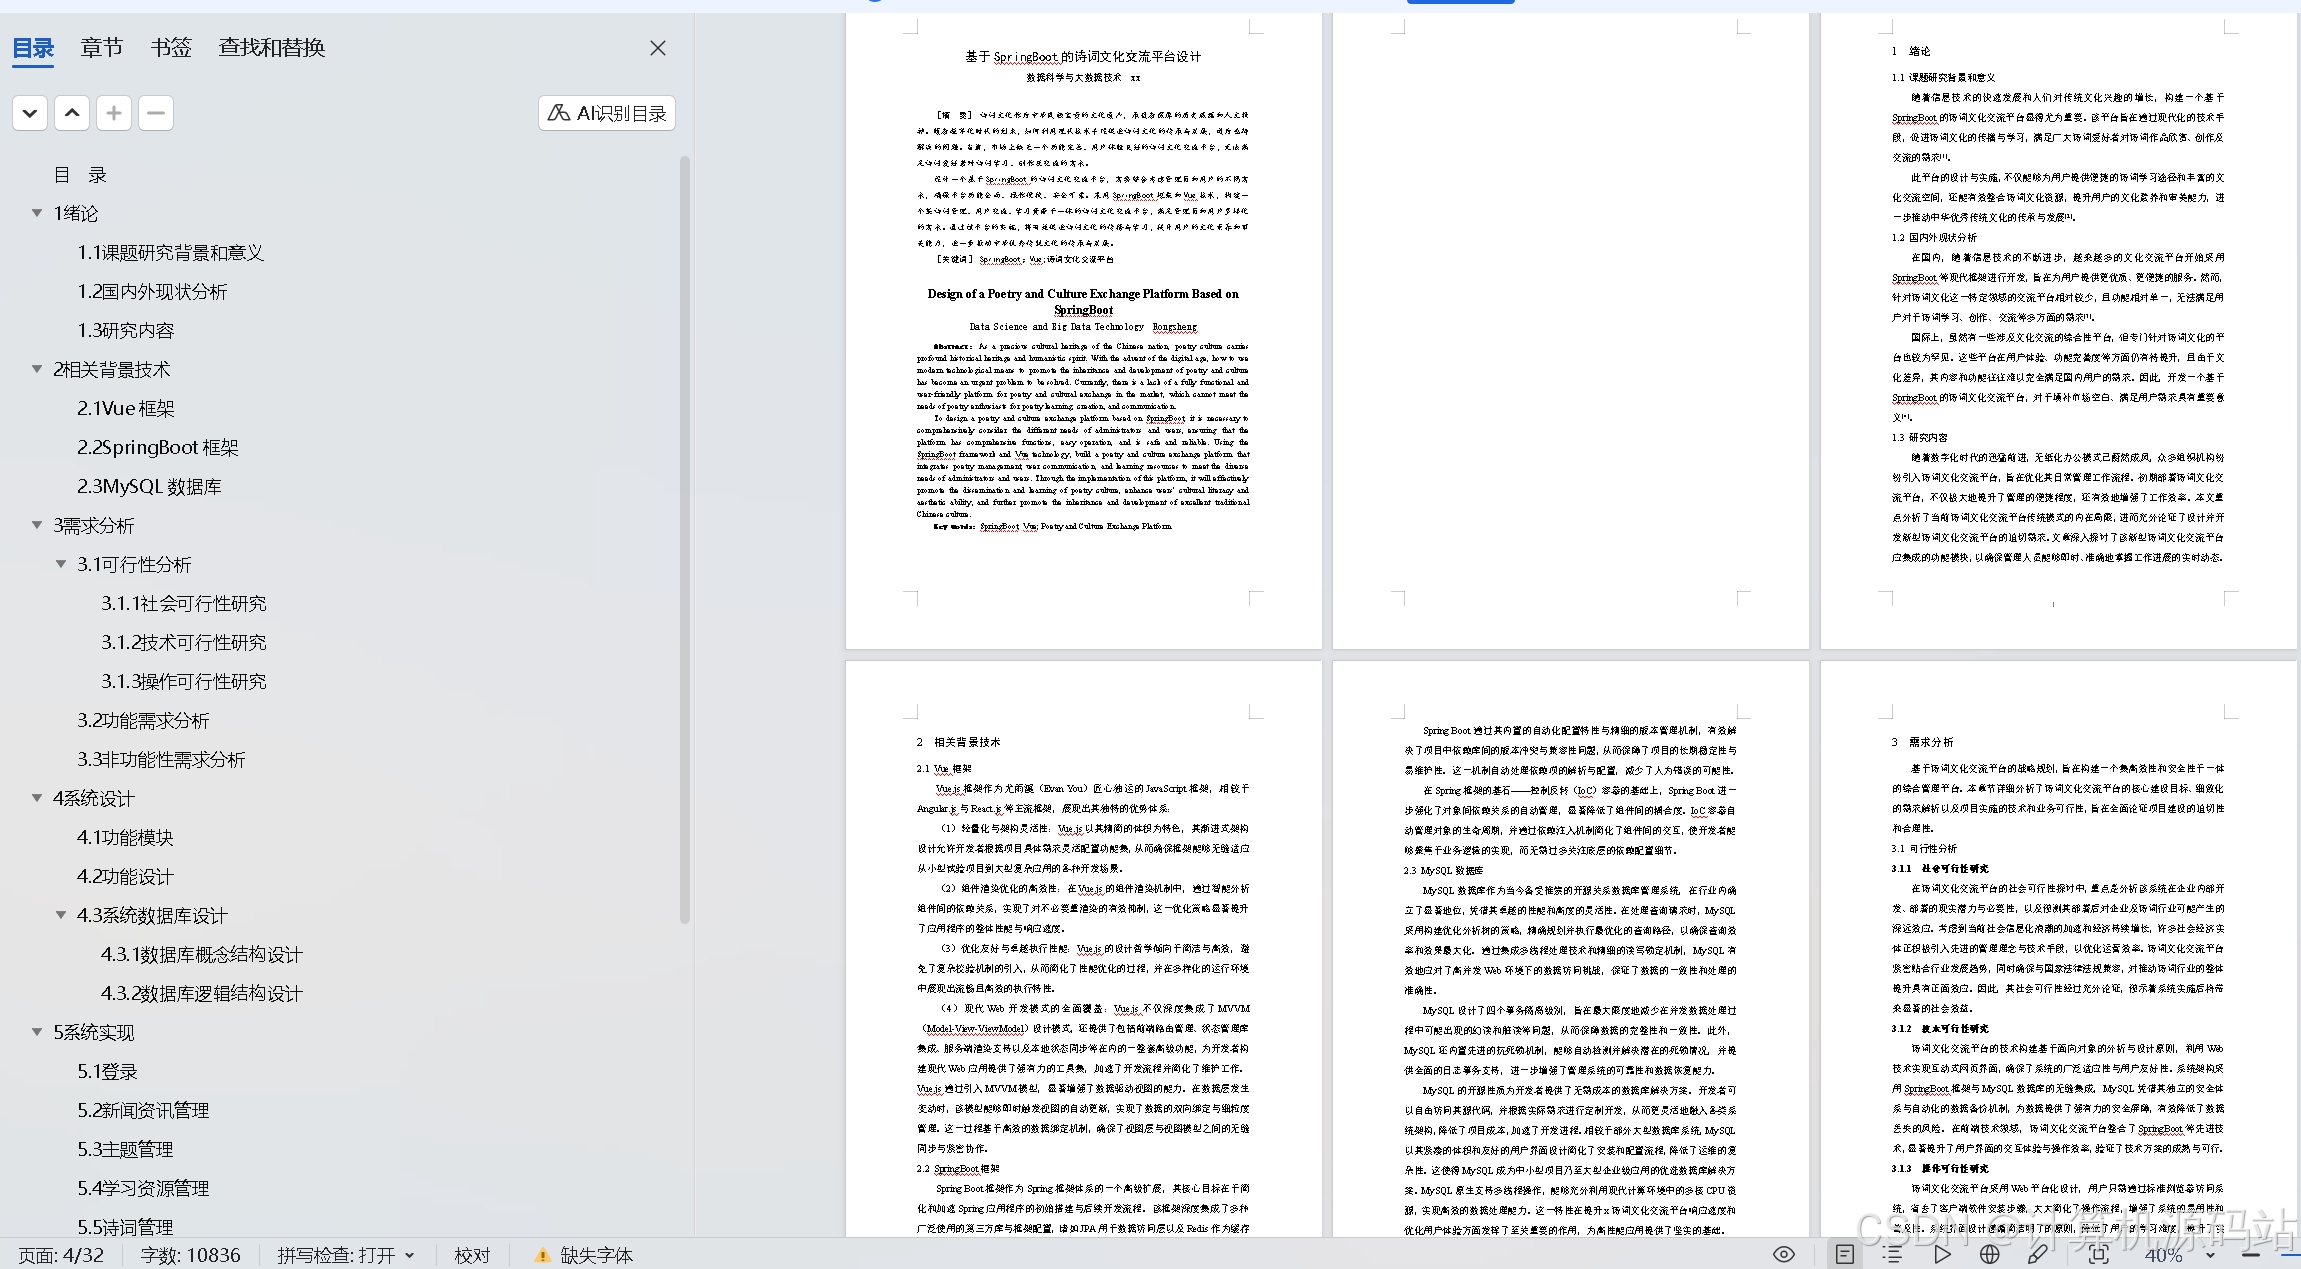
Task: Jump to 4.1功能模块
Action: (126, 838)
